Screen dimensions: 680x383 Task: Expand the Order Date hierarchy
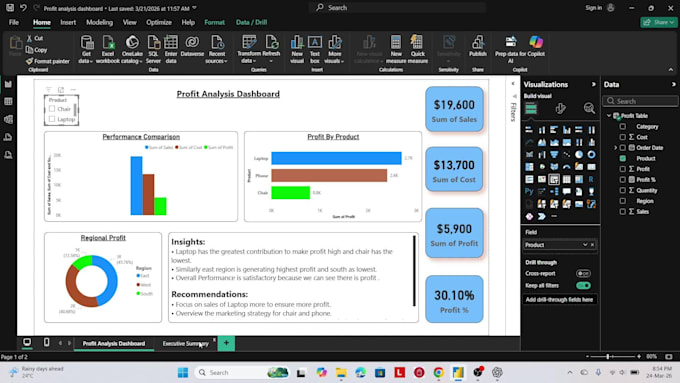click(615, 148)
